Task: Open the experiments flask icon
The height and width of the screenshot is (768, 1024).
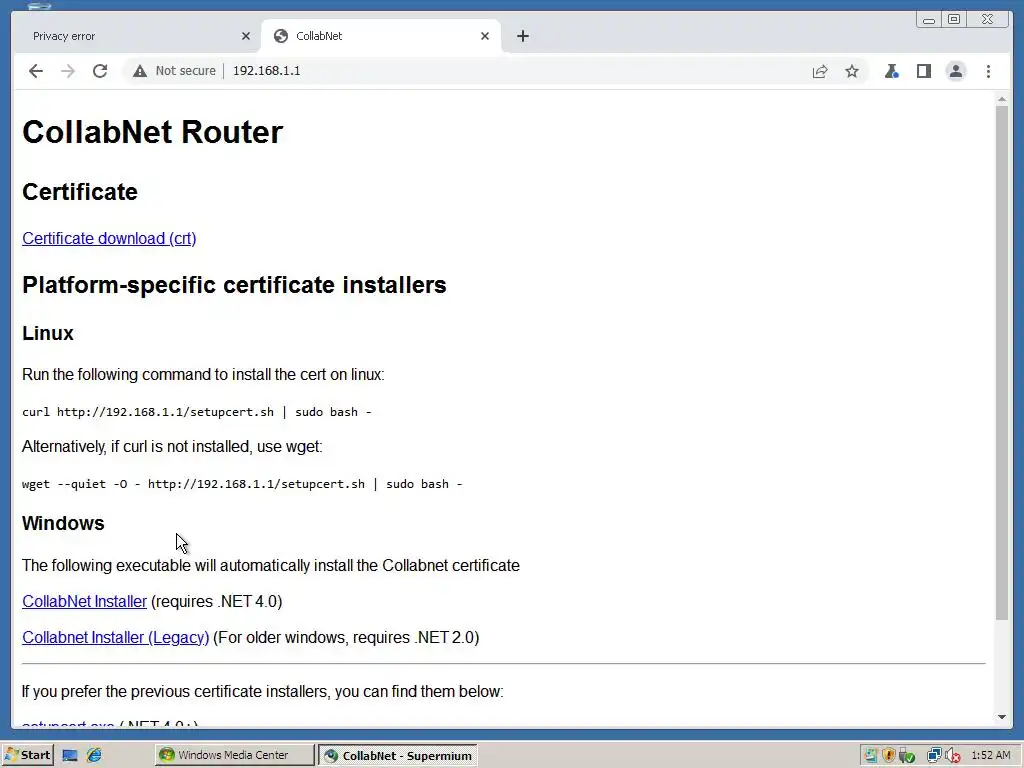Action: [x=891, y=71]
